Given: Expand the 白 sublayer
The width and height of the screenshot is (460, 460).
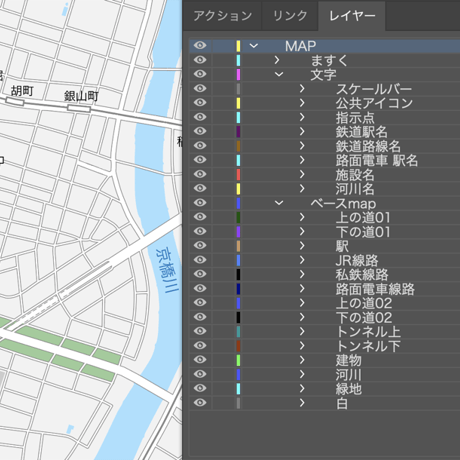Looking at the screenshot, I should click(302, 403).
